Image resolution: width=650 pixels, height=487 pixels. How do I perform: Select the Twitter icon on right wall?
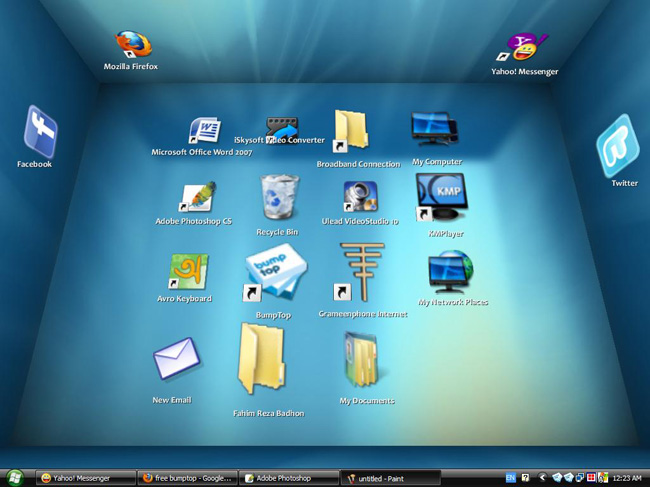coord(618,145)
